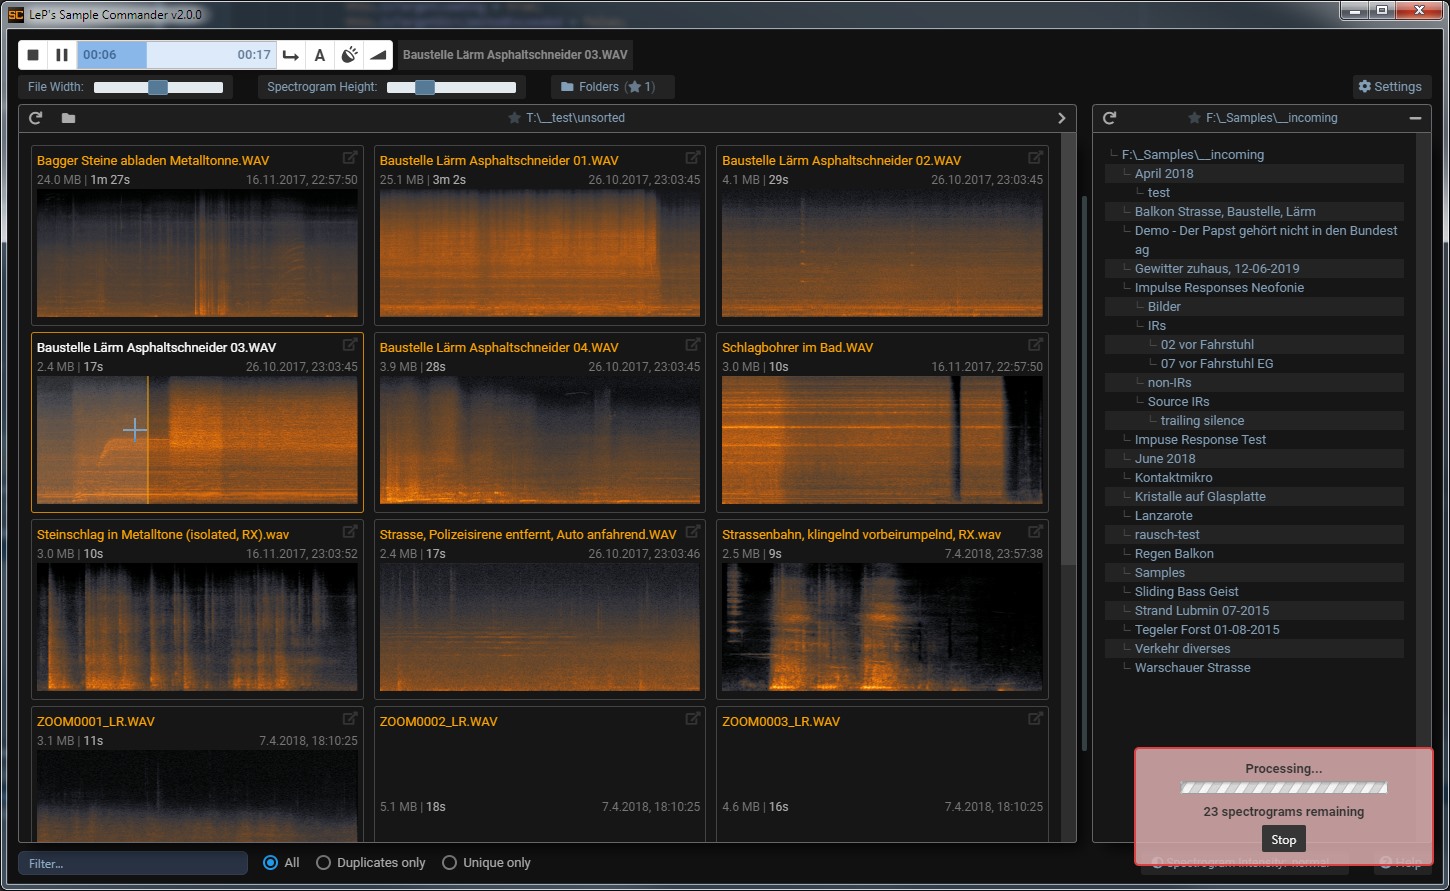Select 'Unique only' radio button

point(449,863)
